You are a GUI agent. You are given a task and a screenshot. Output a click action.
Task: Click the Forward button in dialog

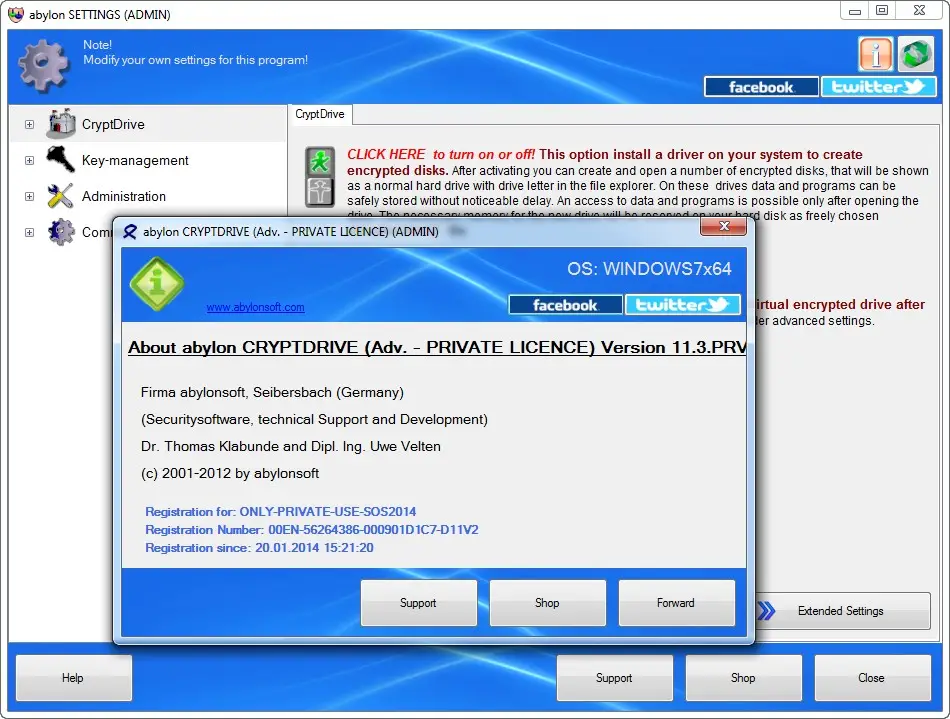tap(676, 603)
